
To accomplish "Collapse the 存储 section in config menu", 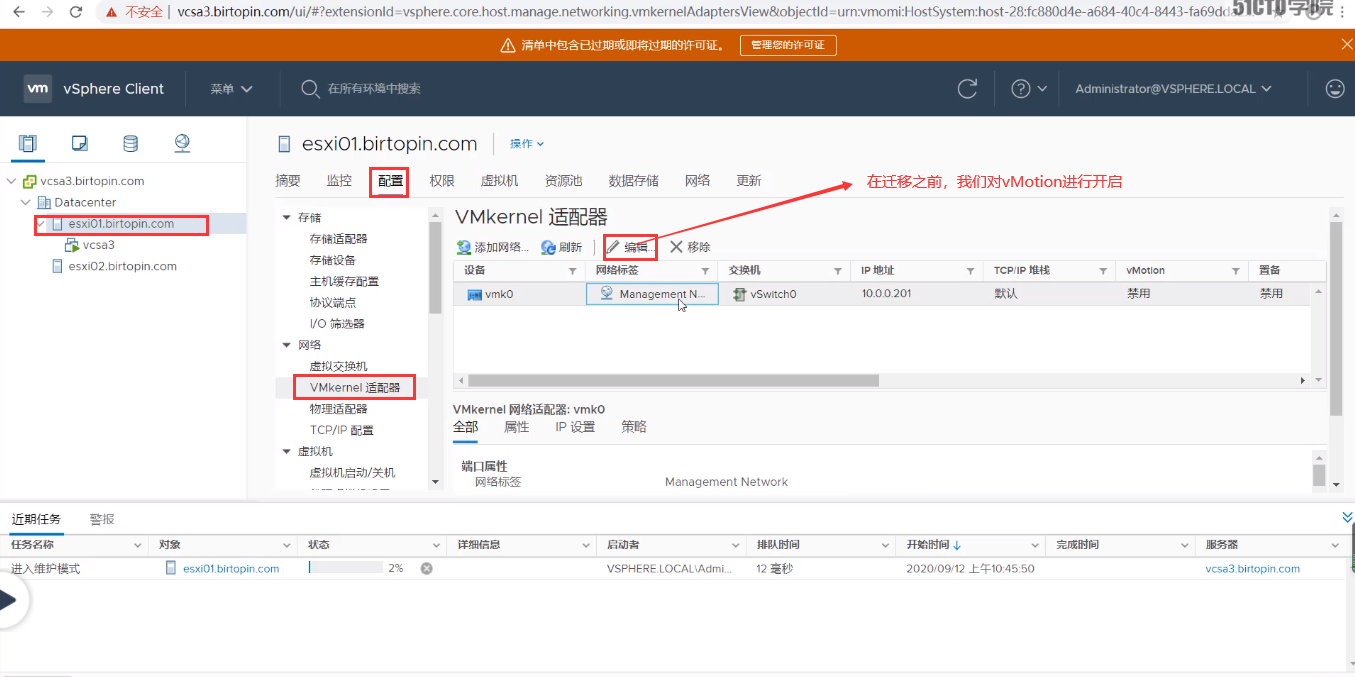I will pos(287,217).
